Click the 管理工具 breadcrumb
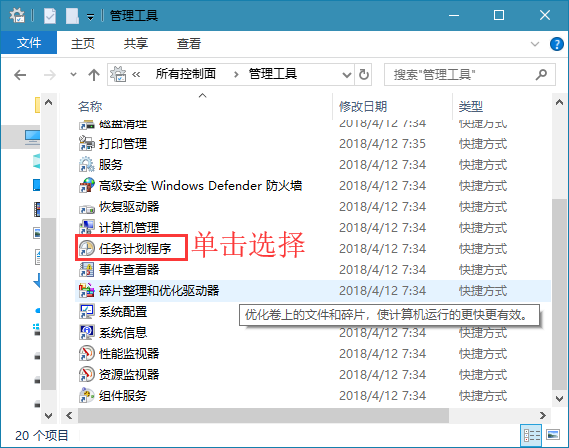The height and width of the screenshot is (448, 569). (273, 74)
